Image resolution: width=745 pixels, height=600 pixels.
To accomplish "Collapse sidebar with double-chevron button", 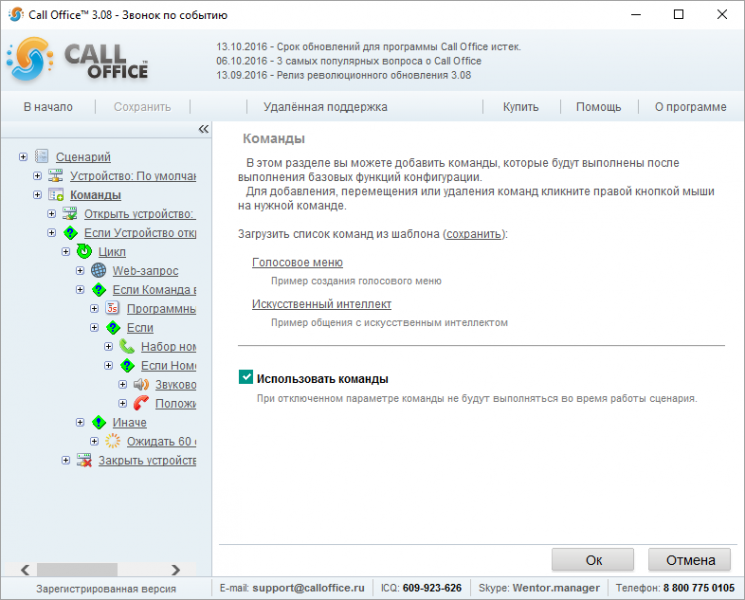I will pos(203,129).
